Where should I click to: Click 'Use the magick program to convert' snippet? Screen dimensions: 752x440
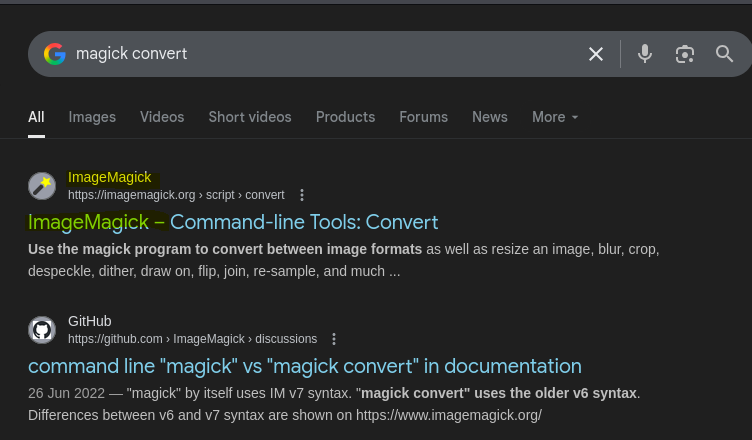(225, 249)
